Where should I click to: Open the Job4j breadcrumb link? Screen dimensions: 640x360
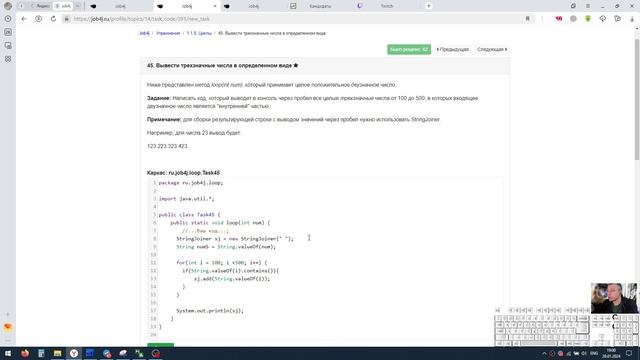pyautogui.click(x=144, y=33)
